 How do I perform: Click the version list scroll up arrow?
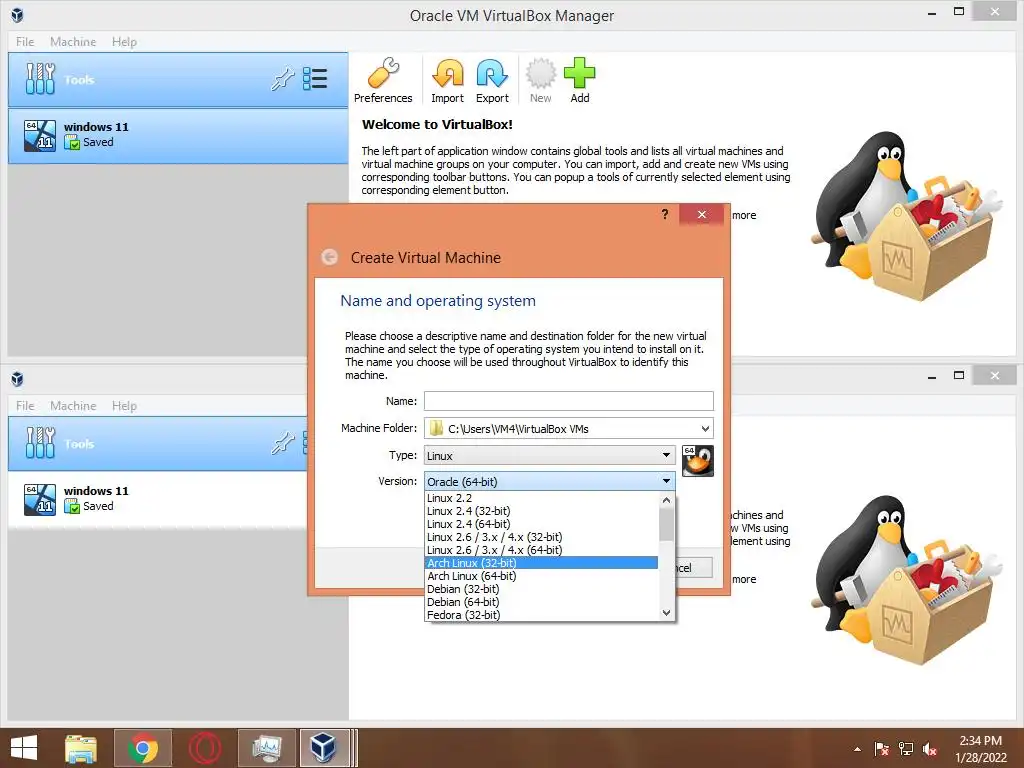(666, 500)
